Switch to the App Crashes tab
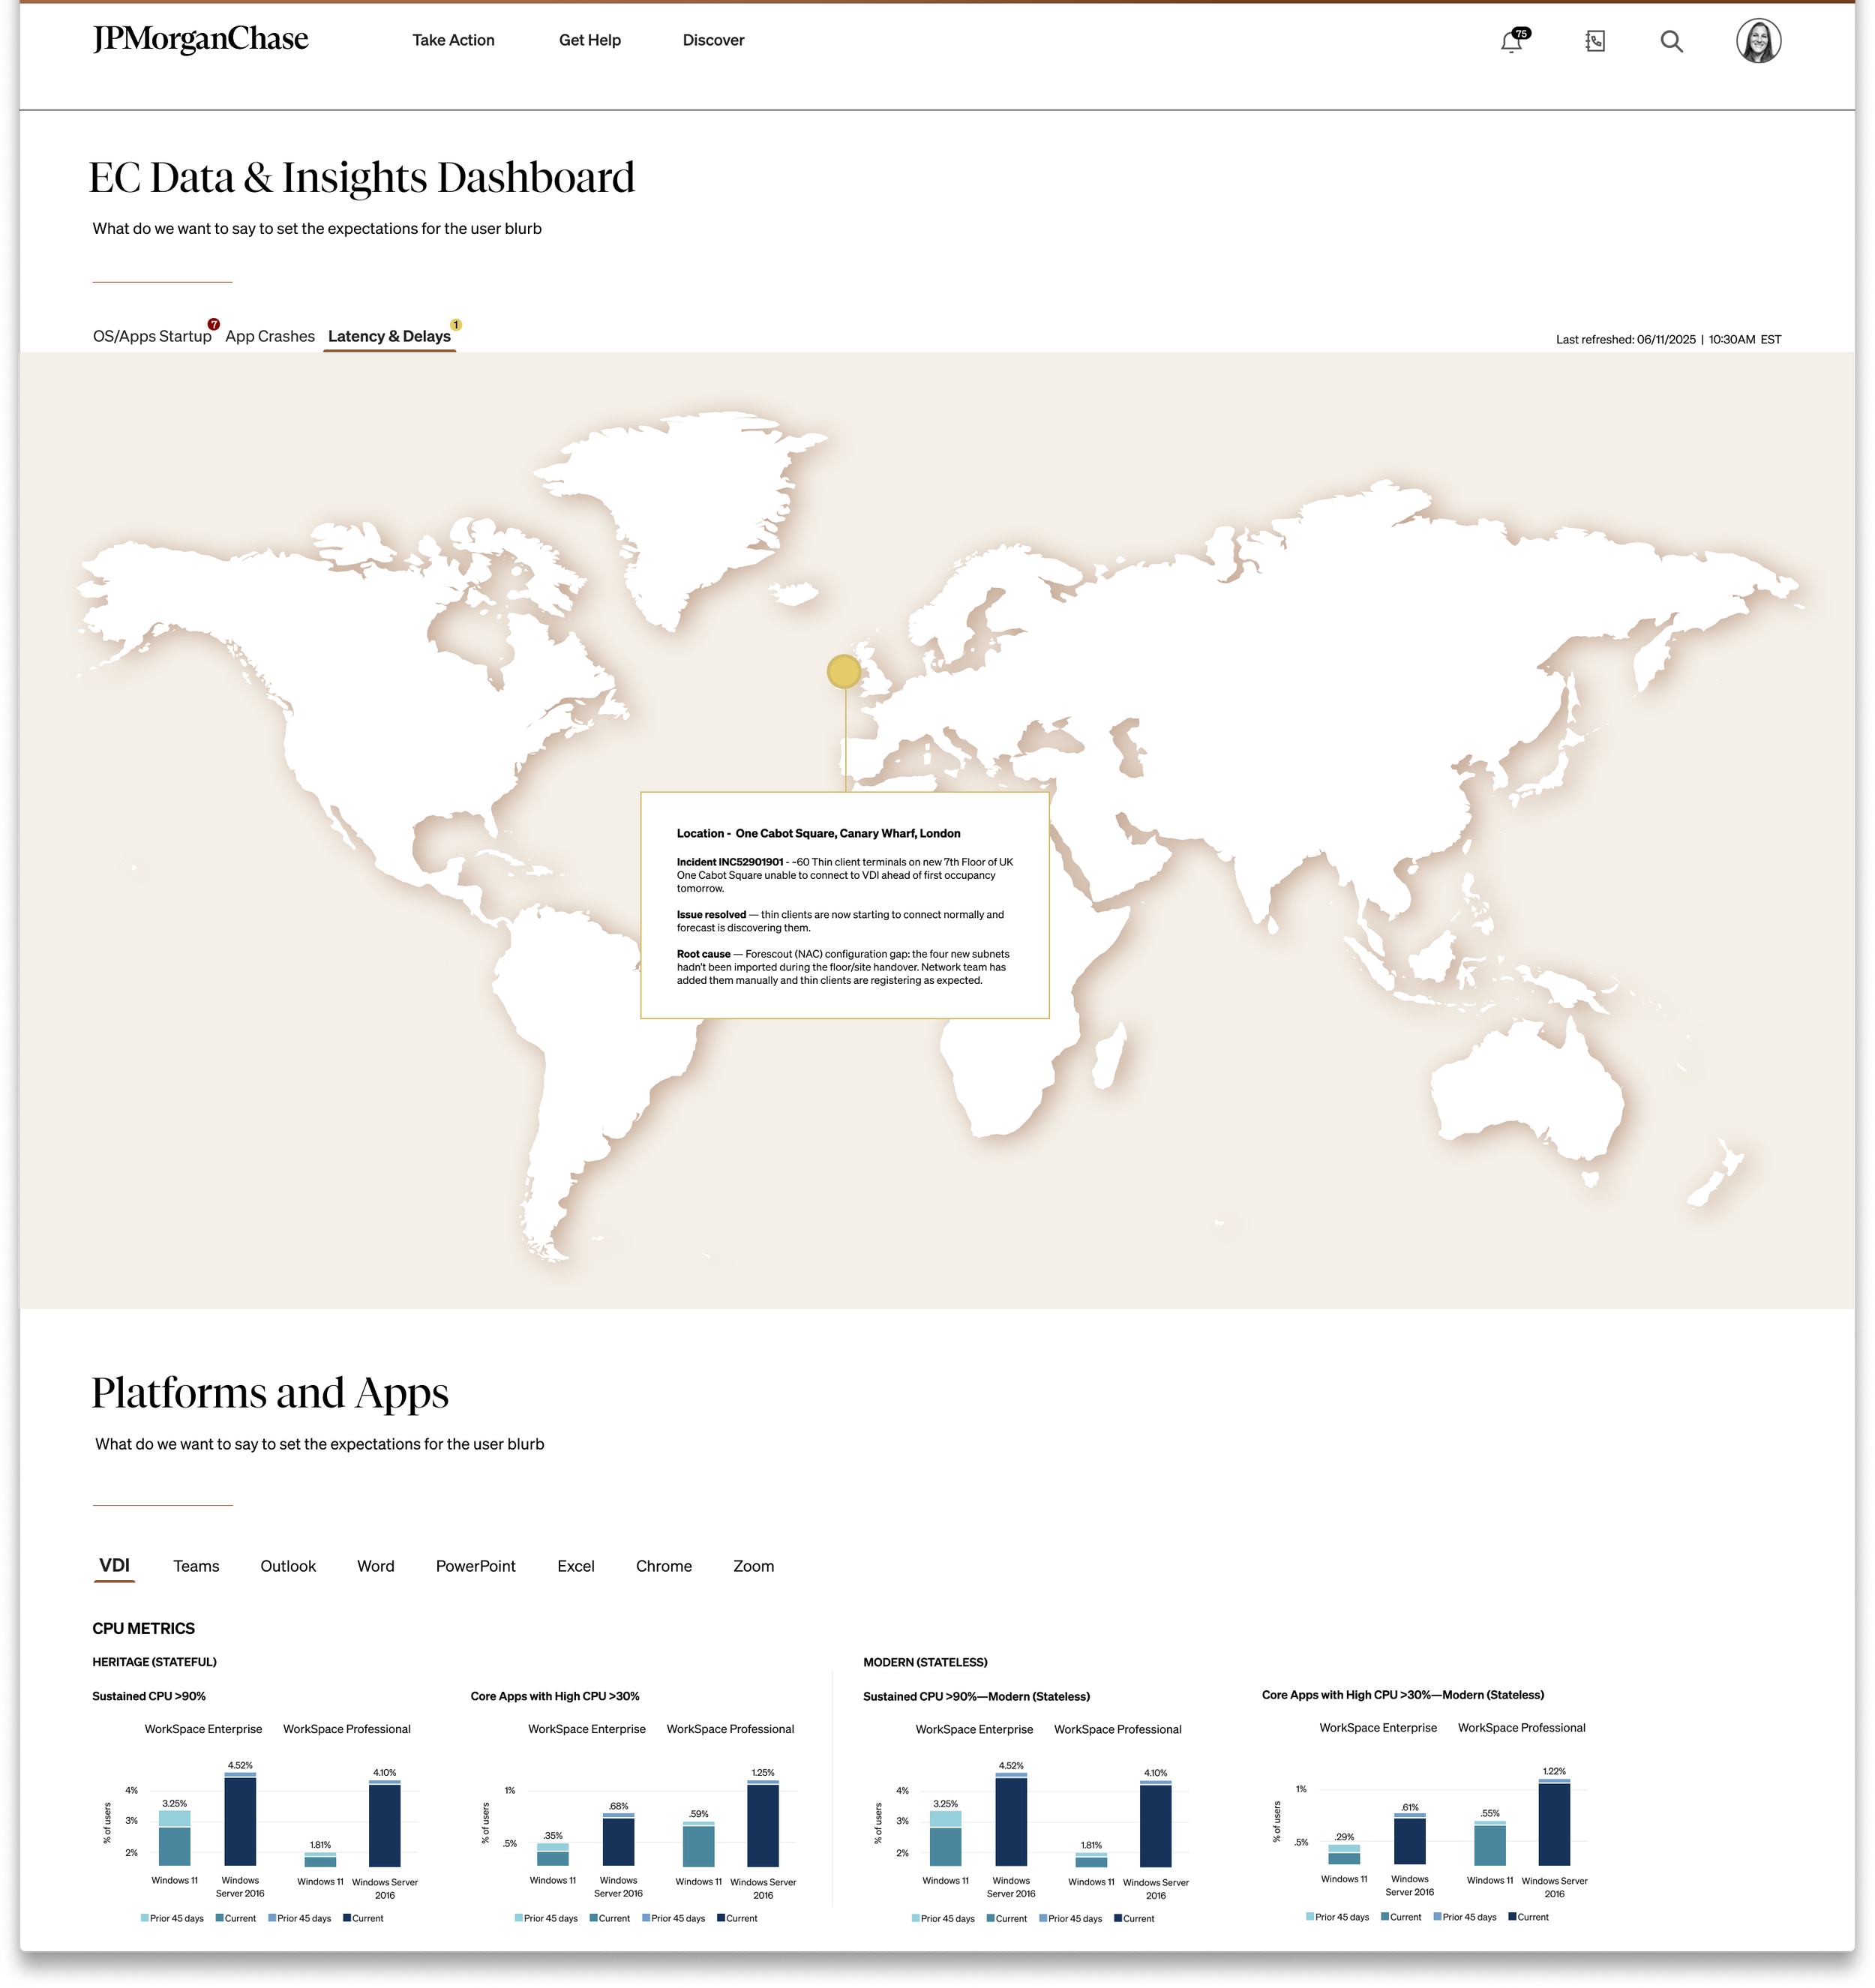This screenshot has width=1875, height=1988. point(270,336)
